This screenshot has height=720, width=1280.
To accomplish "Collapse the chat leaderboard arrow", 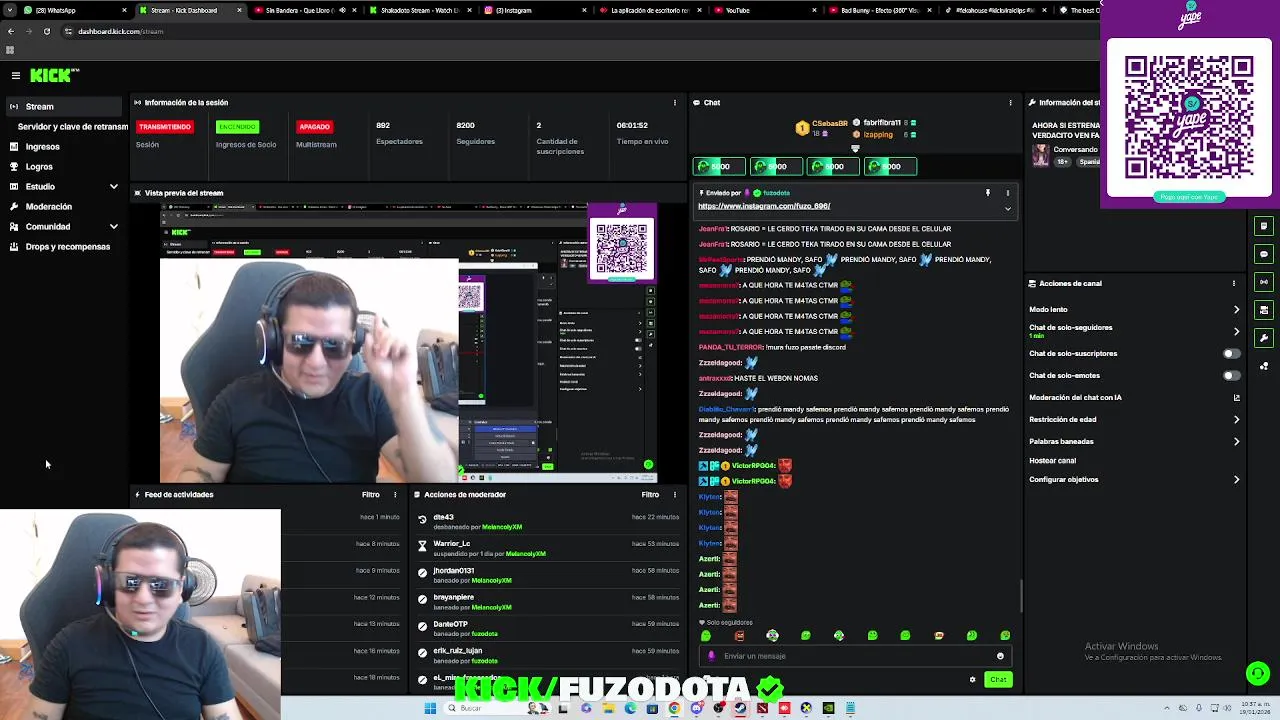I will pyautogui.click(x=855, y=149).
